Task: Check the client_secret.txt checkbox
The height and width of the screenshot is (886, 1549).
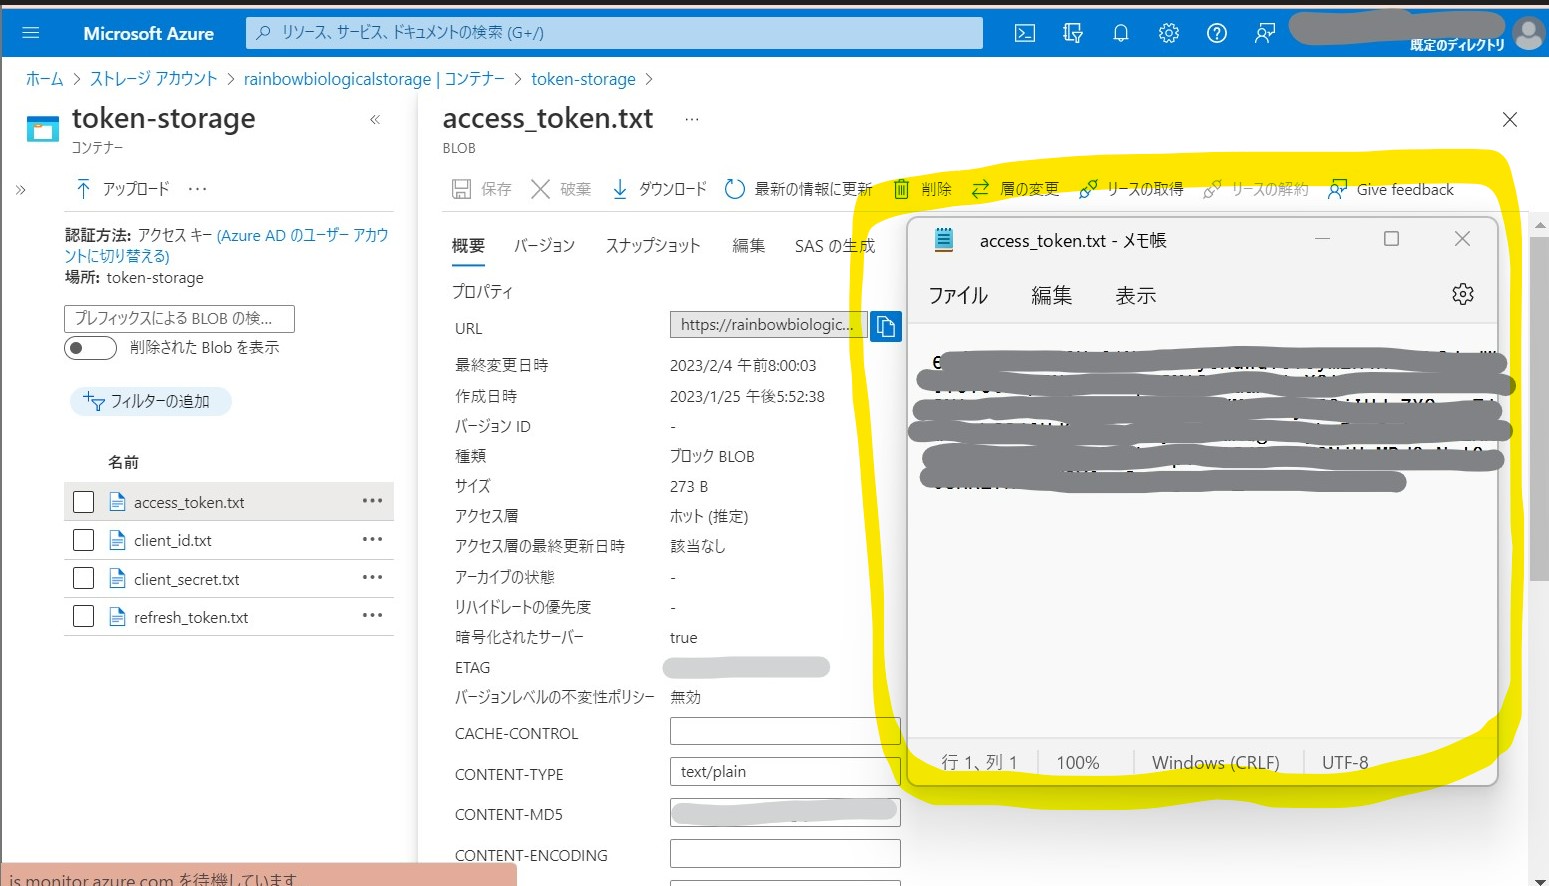Action: click(x=84, y=579)
